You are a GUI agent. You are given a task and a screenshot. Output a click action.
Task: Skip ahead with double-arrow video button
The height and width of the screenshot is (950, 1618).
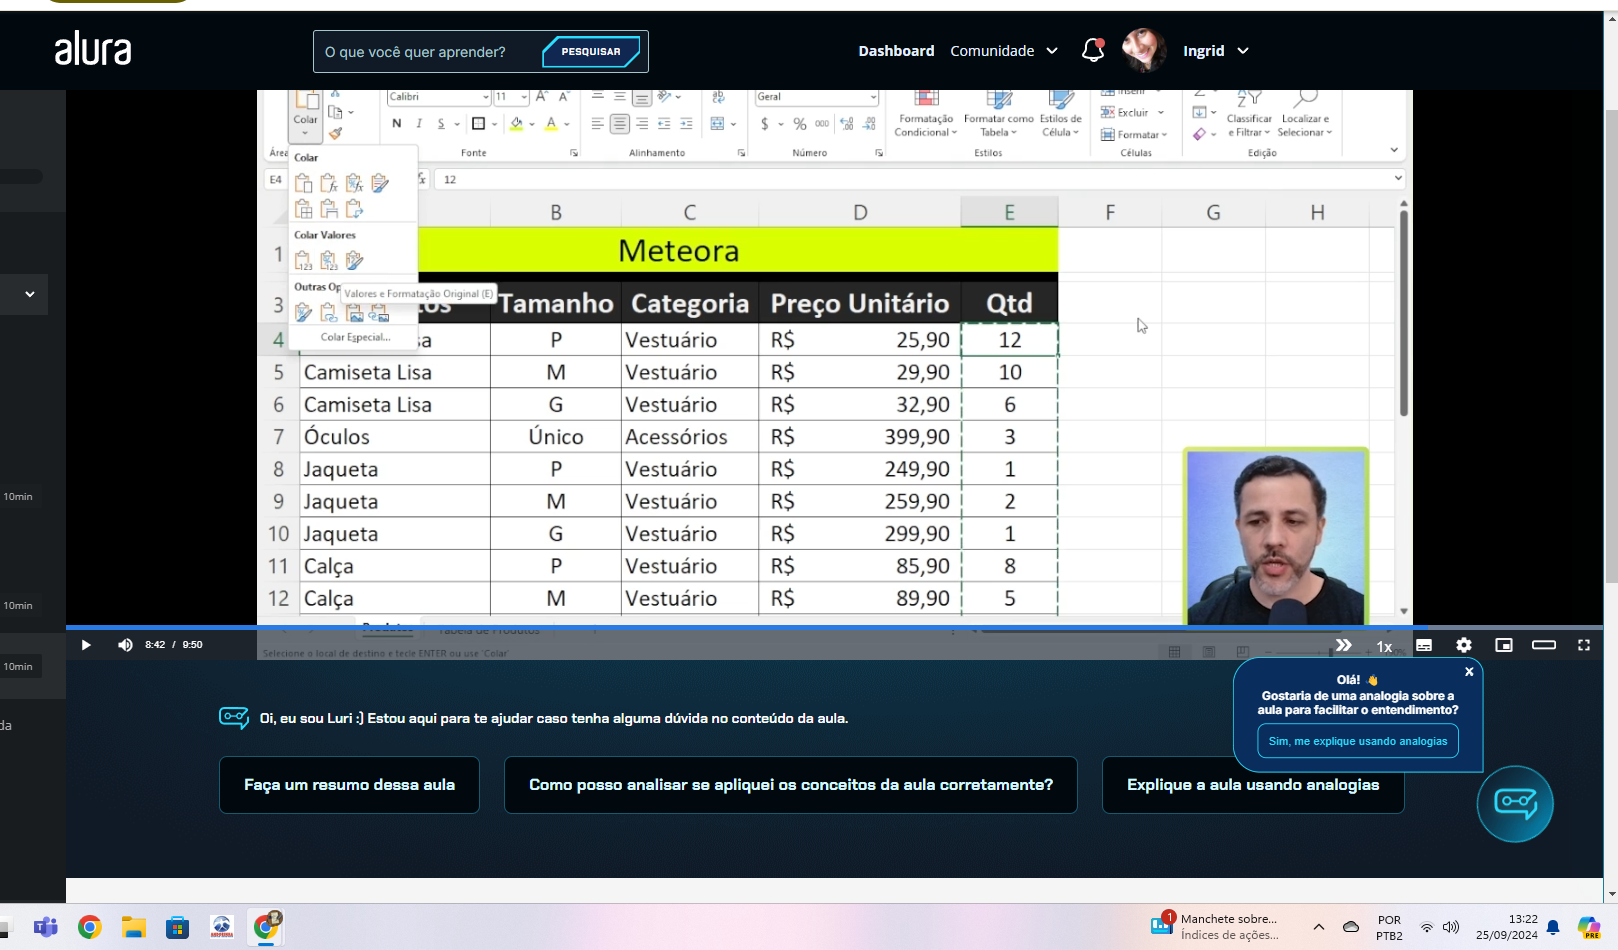tap(1344, 645)
